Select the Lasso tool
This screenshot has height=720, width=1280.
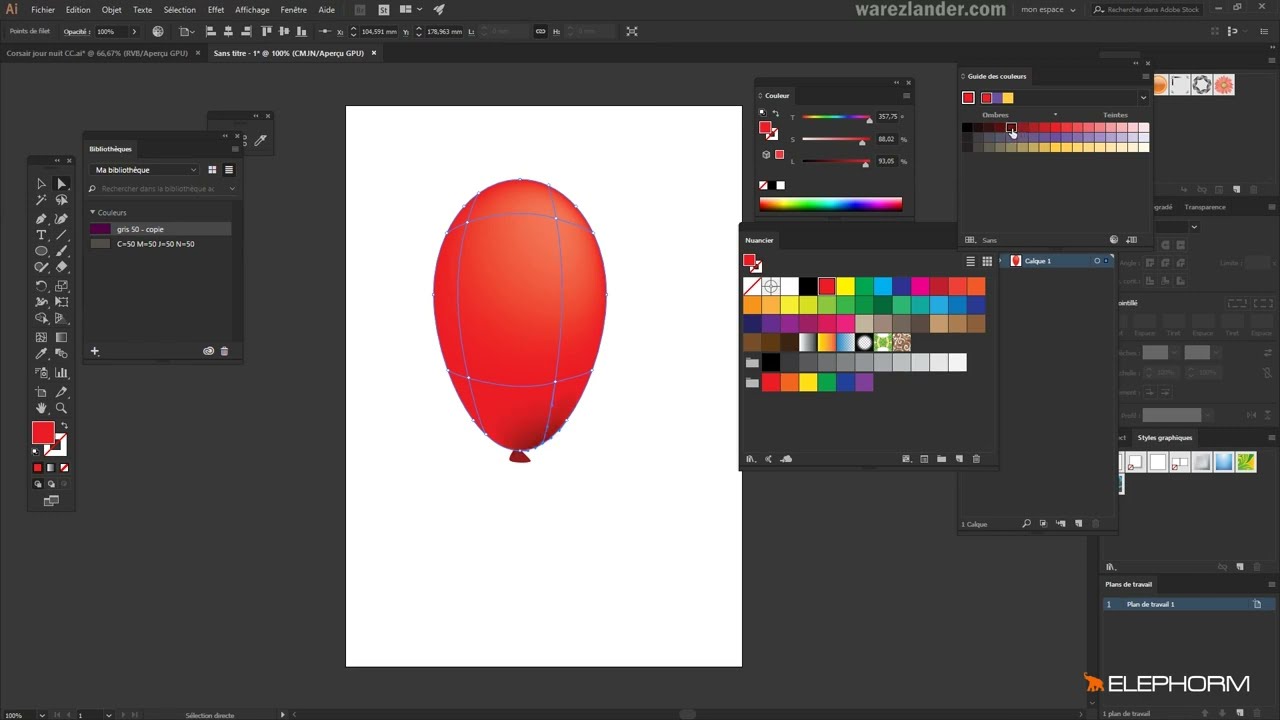coord(61,201)
